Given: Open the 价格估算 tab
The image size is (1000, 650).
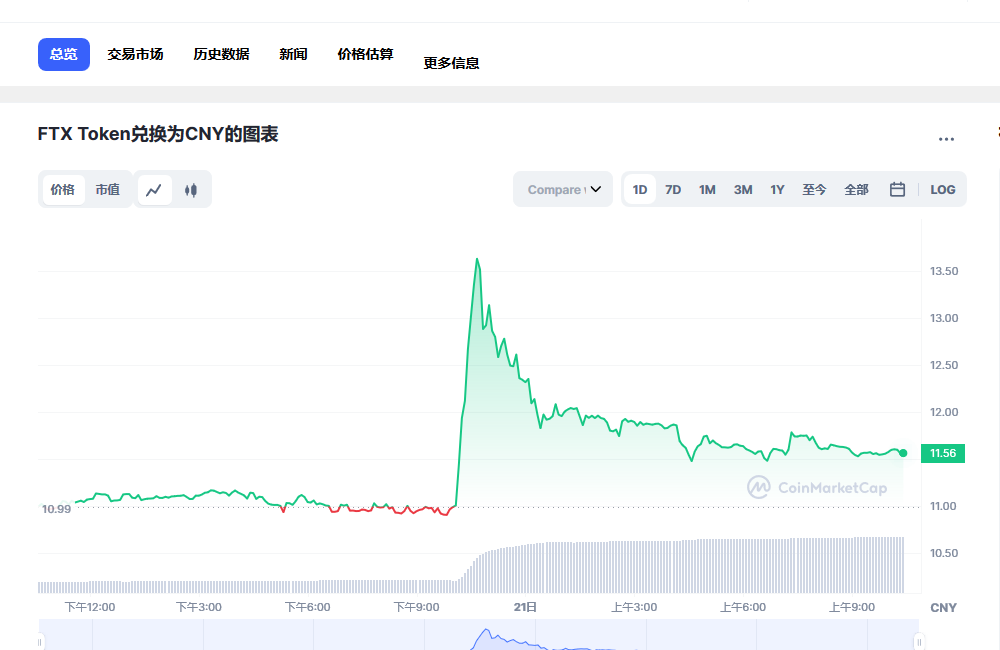Looking at the screenshot, I should [x=365, y=54].
